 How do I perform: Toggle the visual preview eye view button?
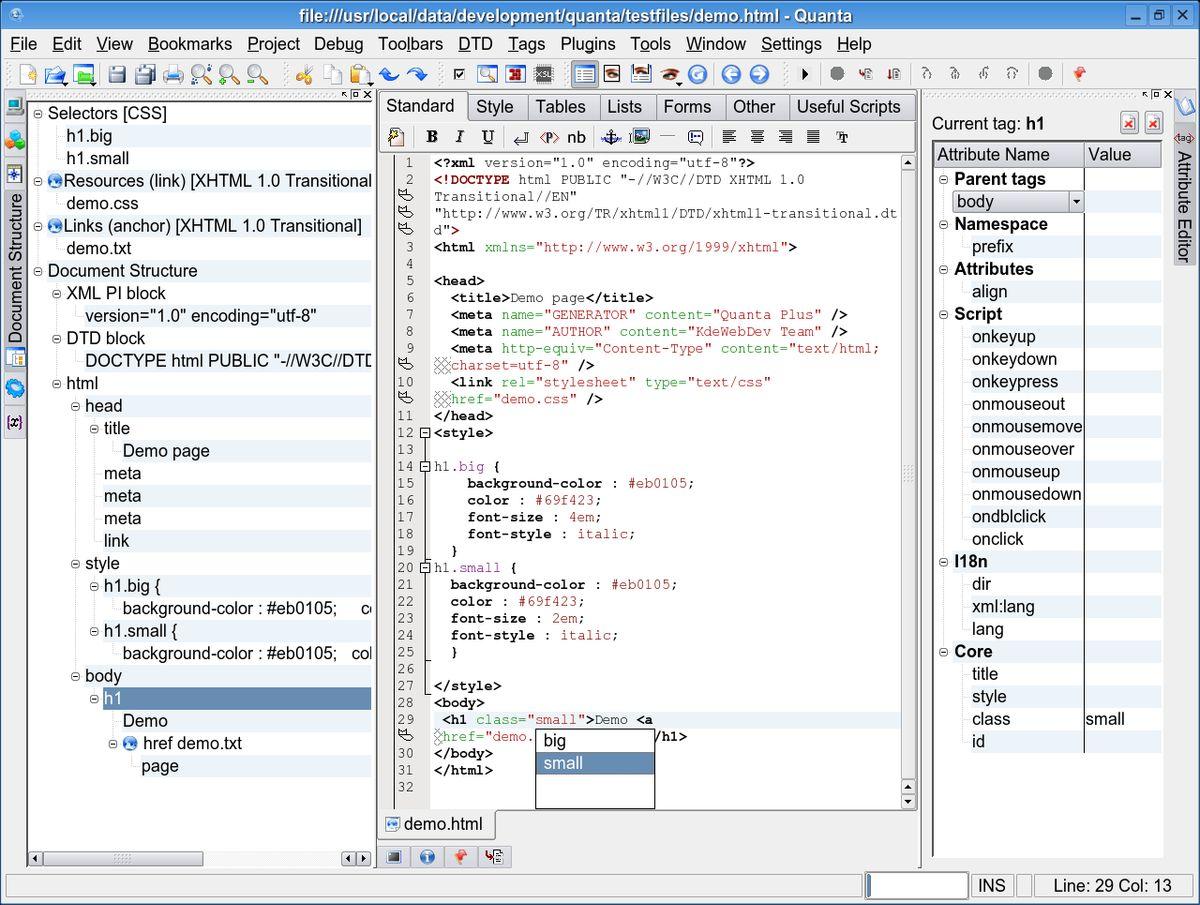click(612, 74)
